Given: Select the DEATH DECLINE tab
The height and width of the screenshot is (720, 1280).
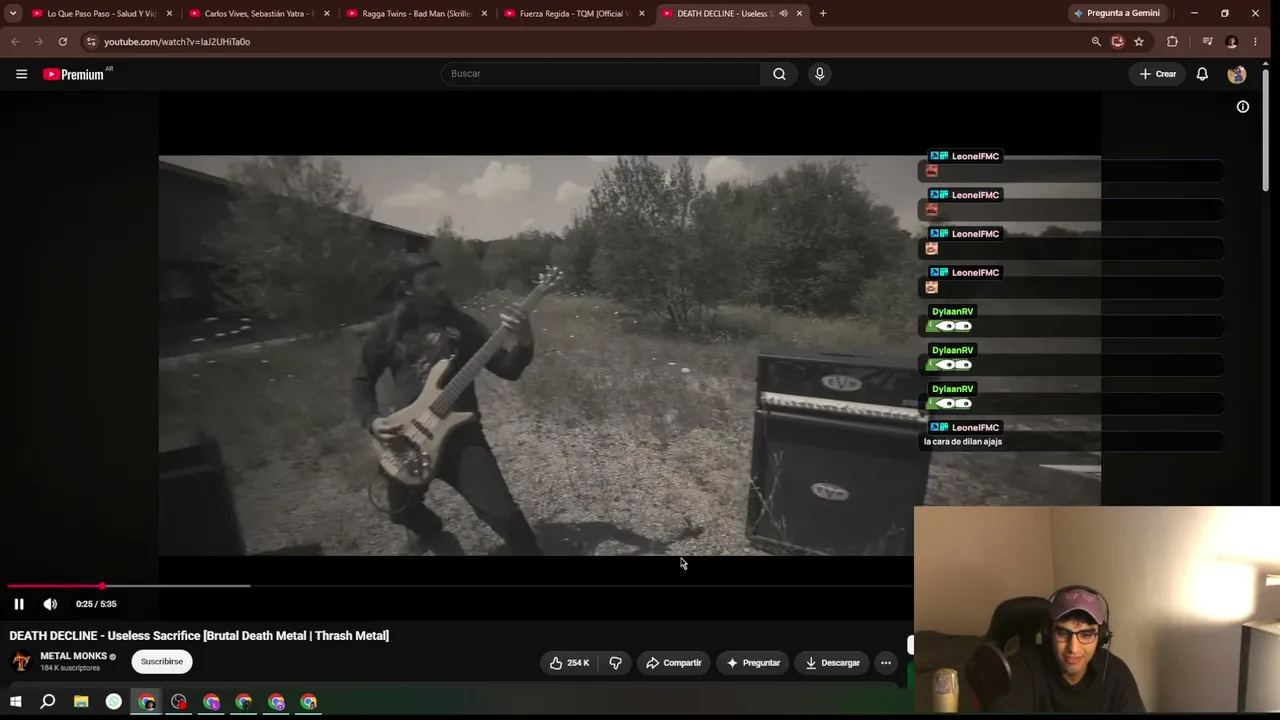Looking at the screenshot, I should tap(731, 14).
